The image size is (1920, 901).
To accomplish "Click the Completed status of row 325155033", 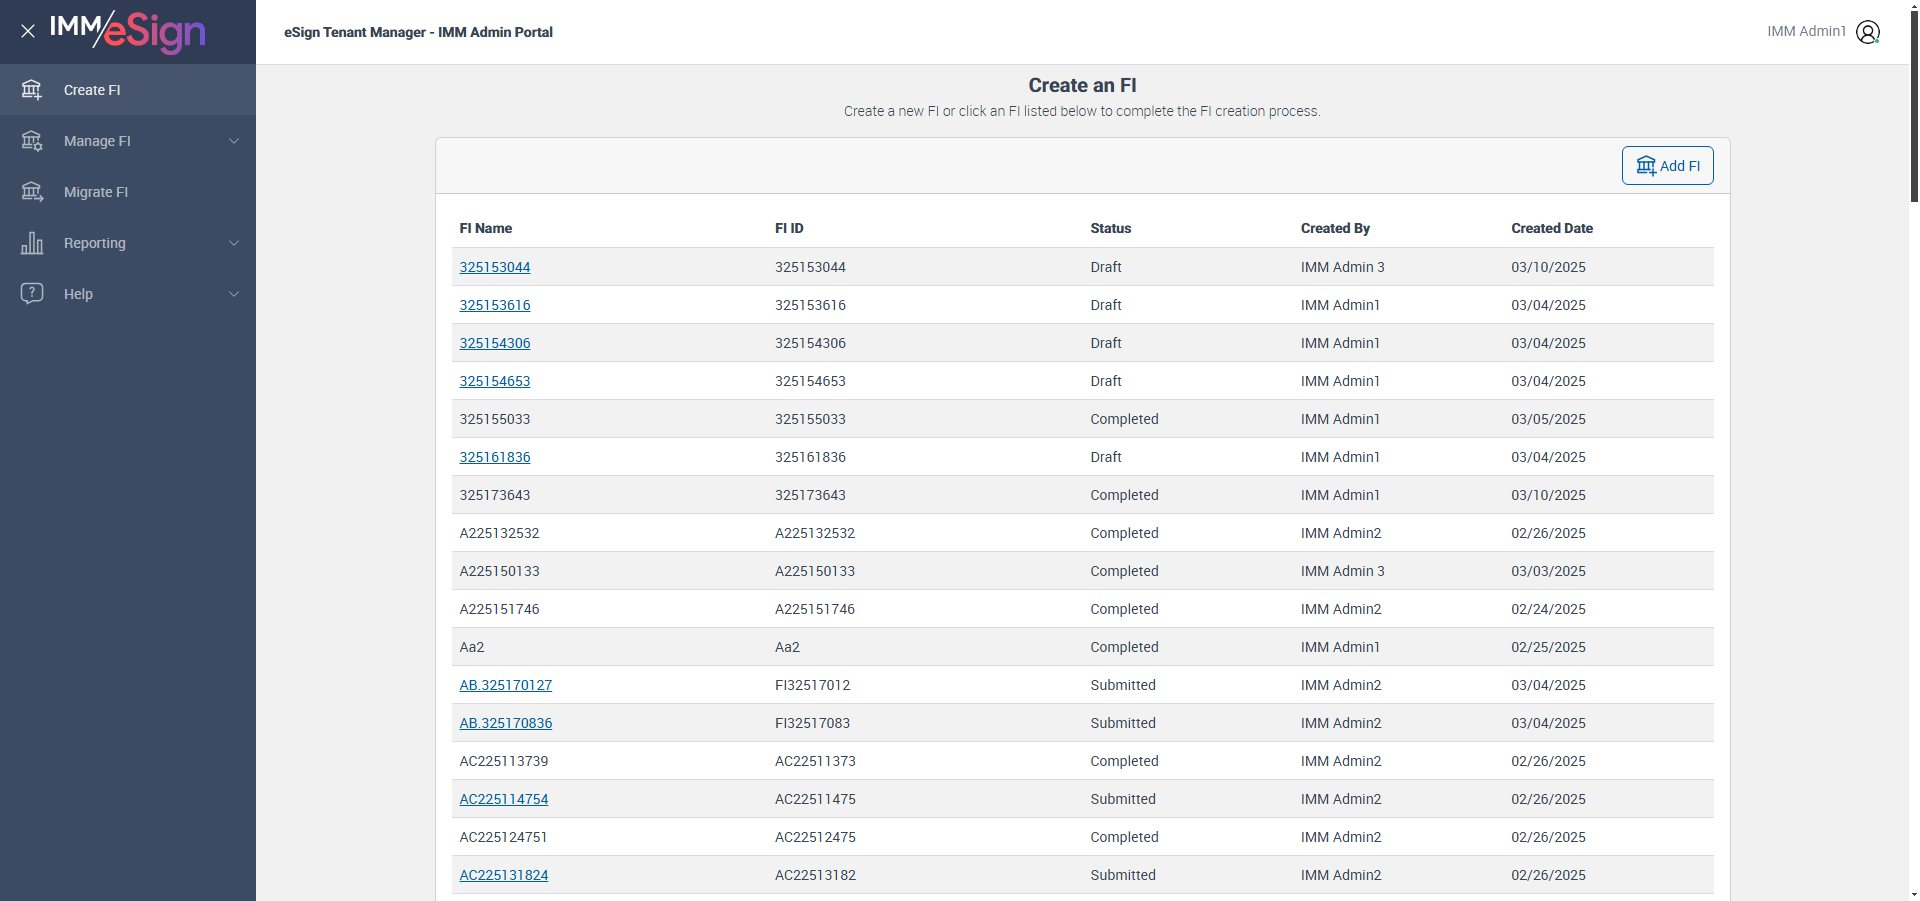I will pyautogui.click(x=1125, y=419).
